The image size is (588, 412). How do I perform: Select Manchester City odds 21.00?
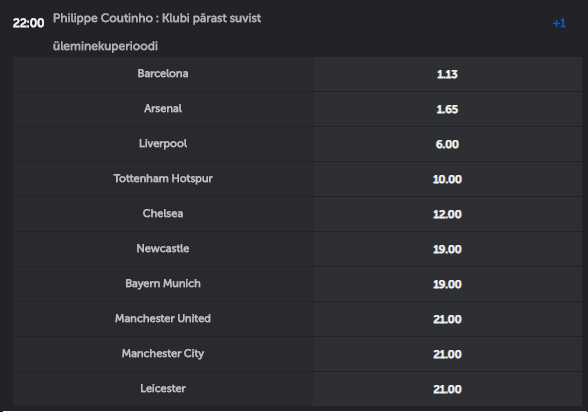(447, 354)
